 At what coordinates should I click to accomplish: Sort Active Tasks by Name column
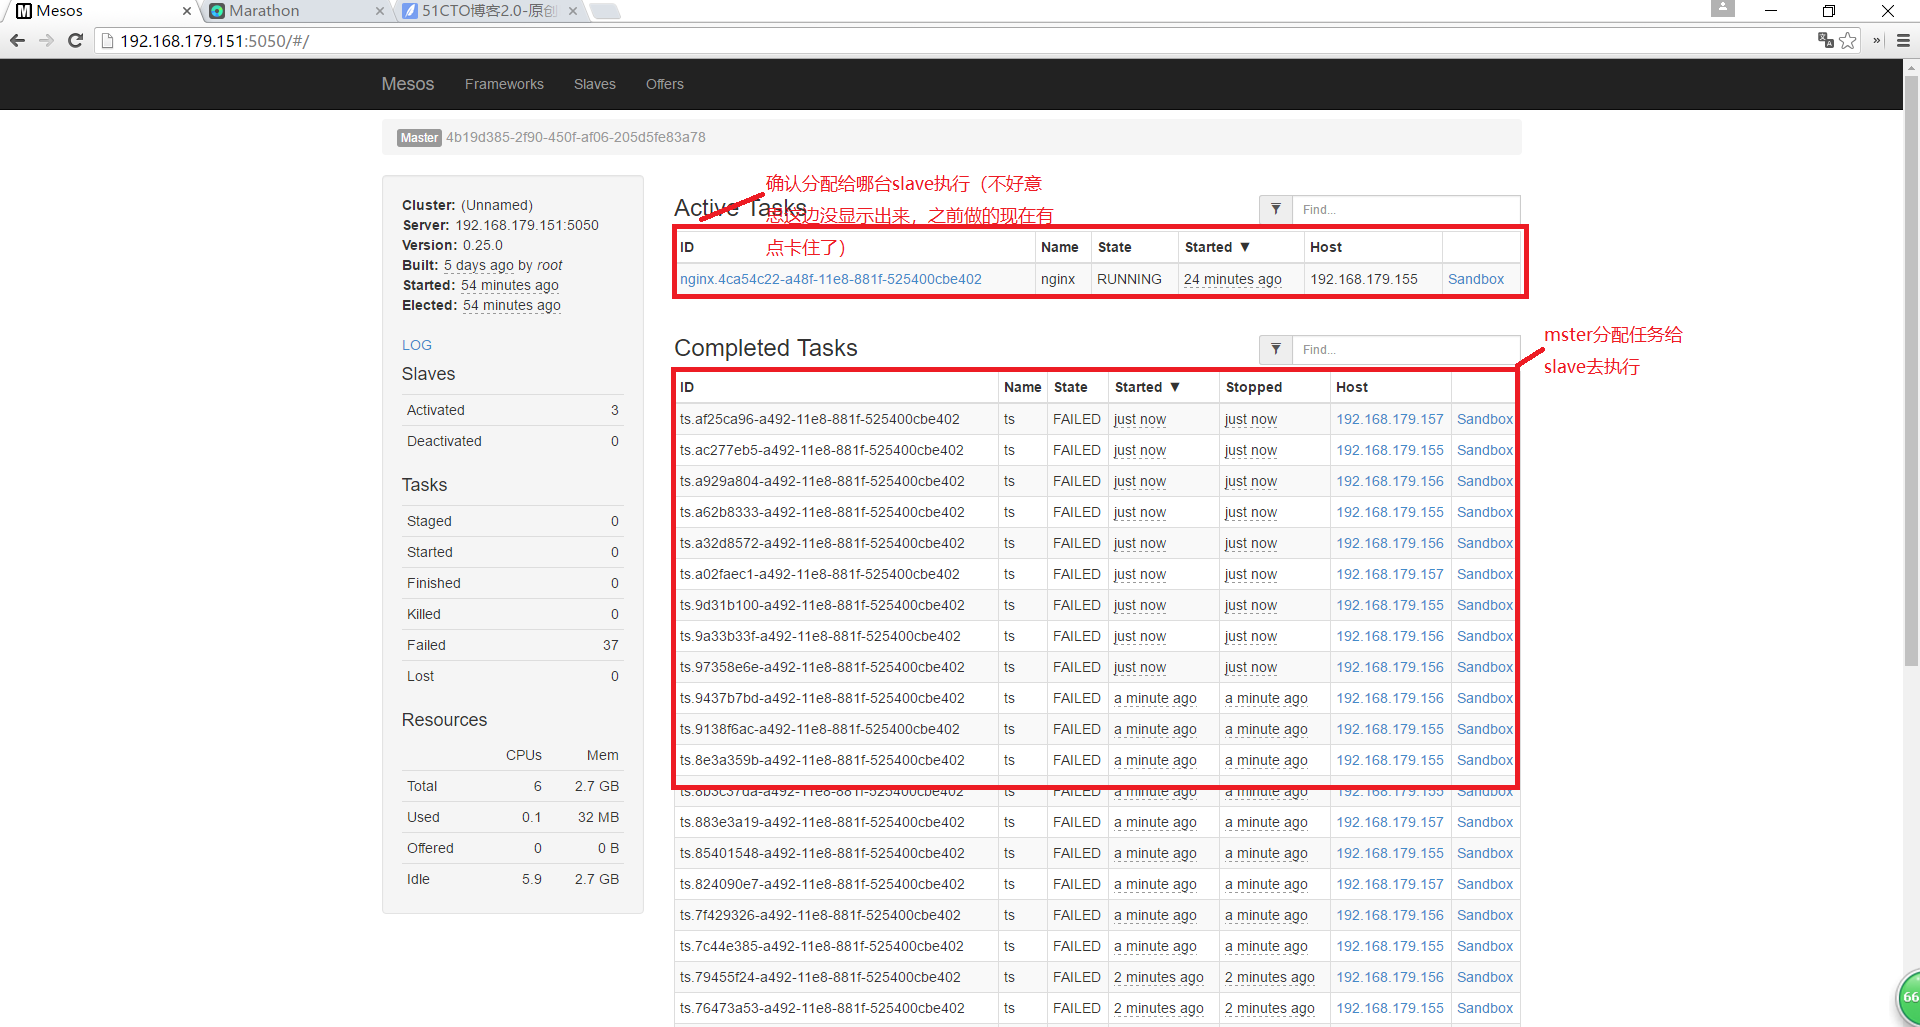pos(1060,247)
